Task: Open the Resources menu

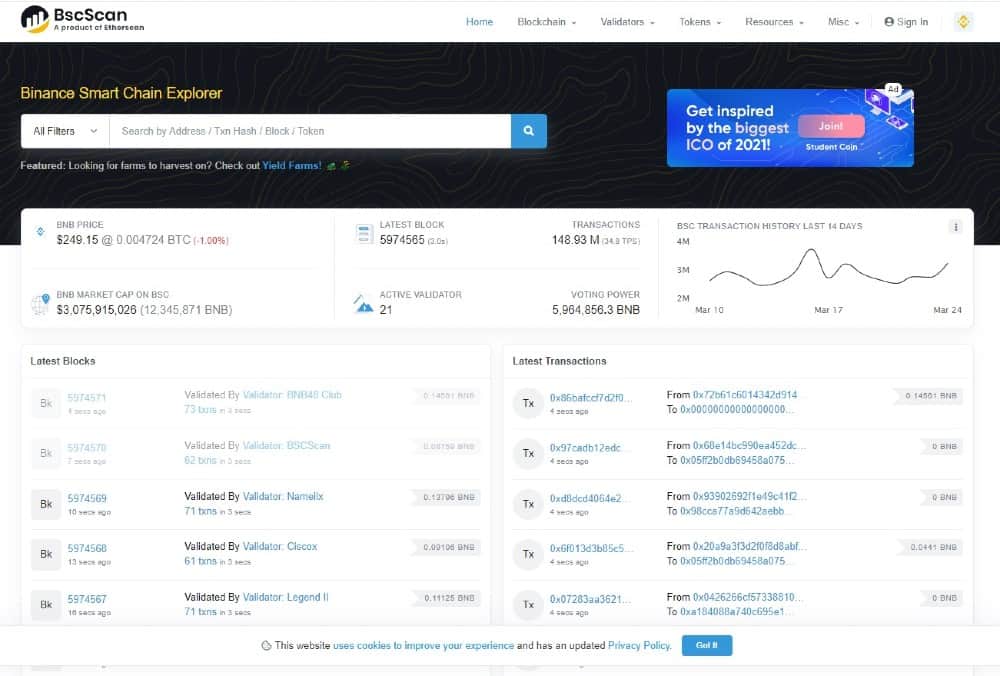Action: click(774, 22)
